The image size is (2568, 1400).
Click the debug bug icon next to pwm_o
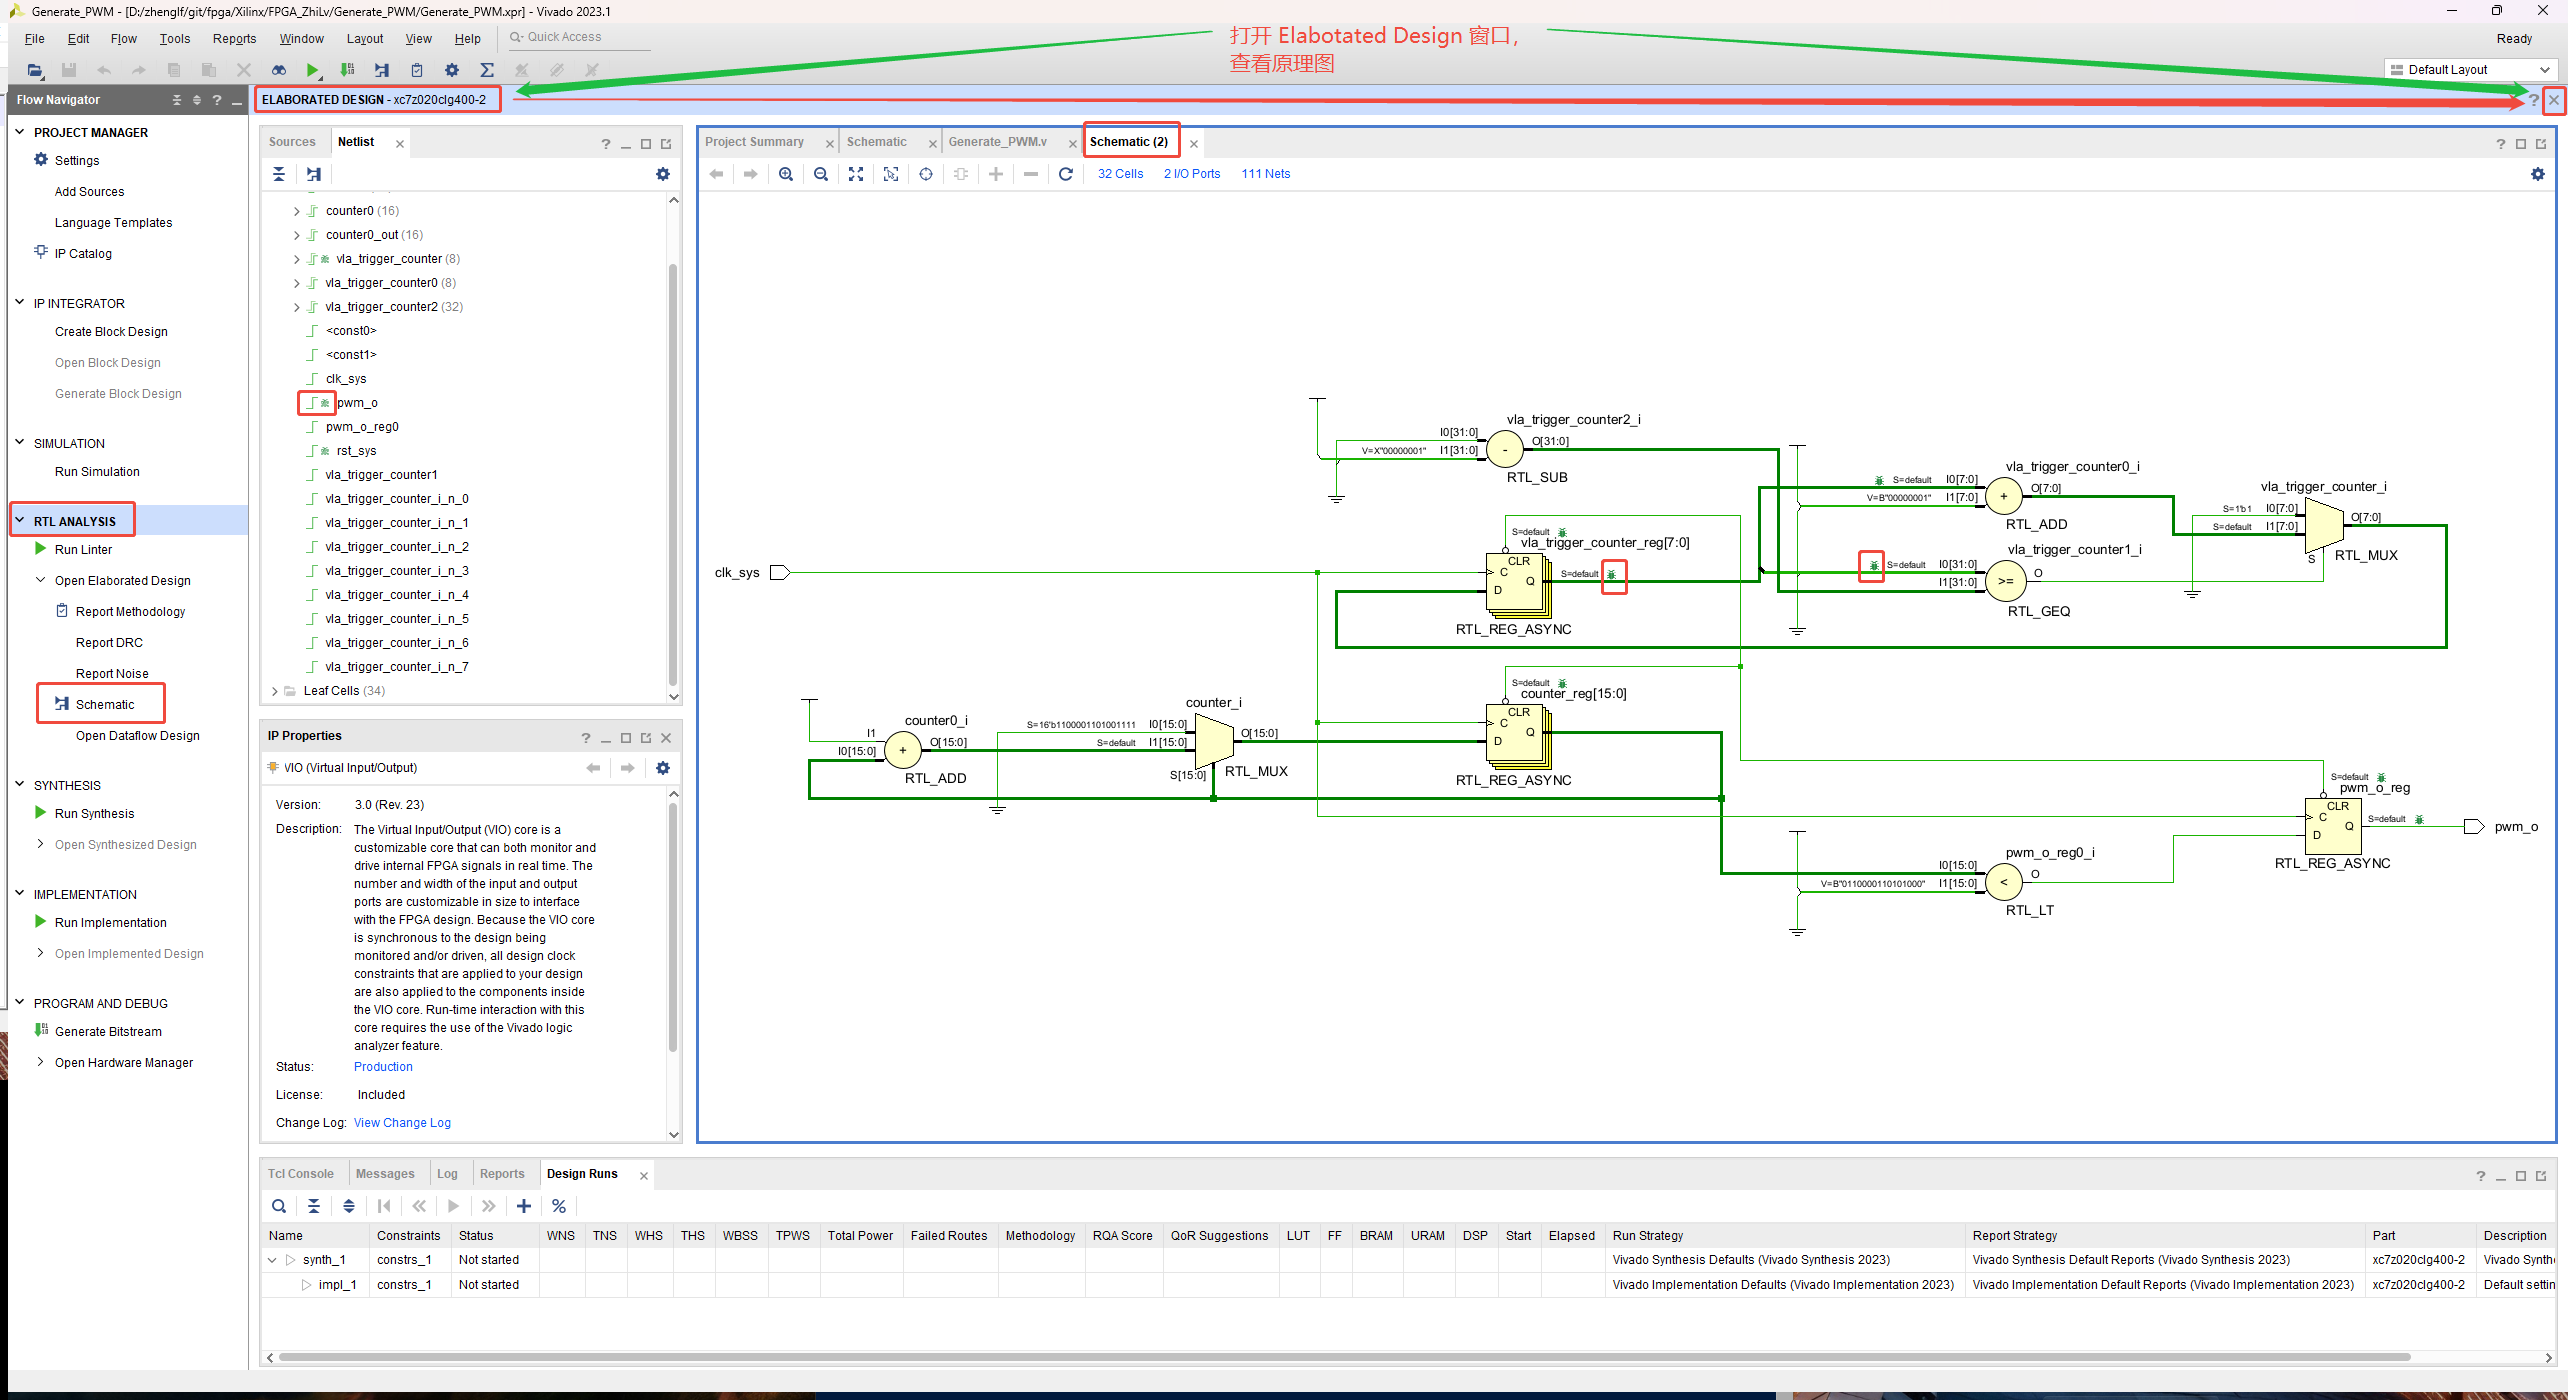324,403
